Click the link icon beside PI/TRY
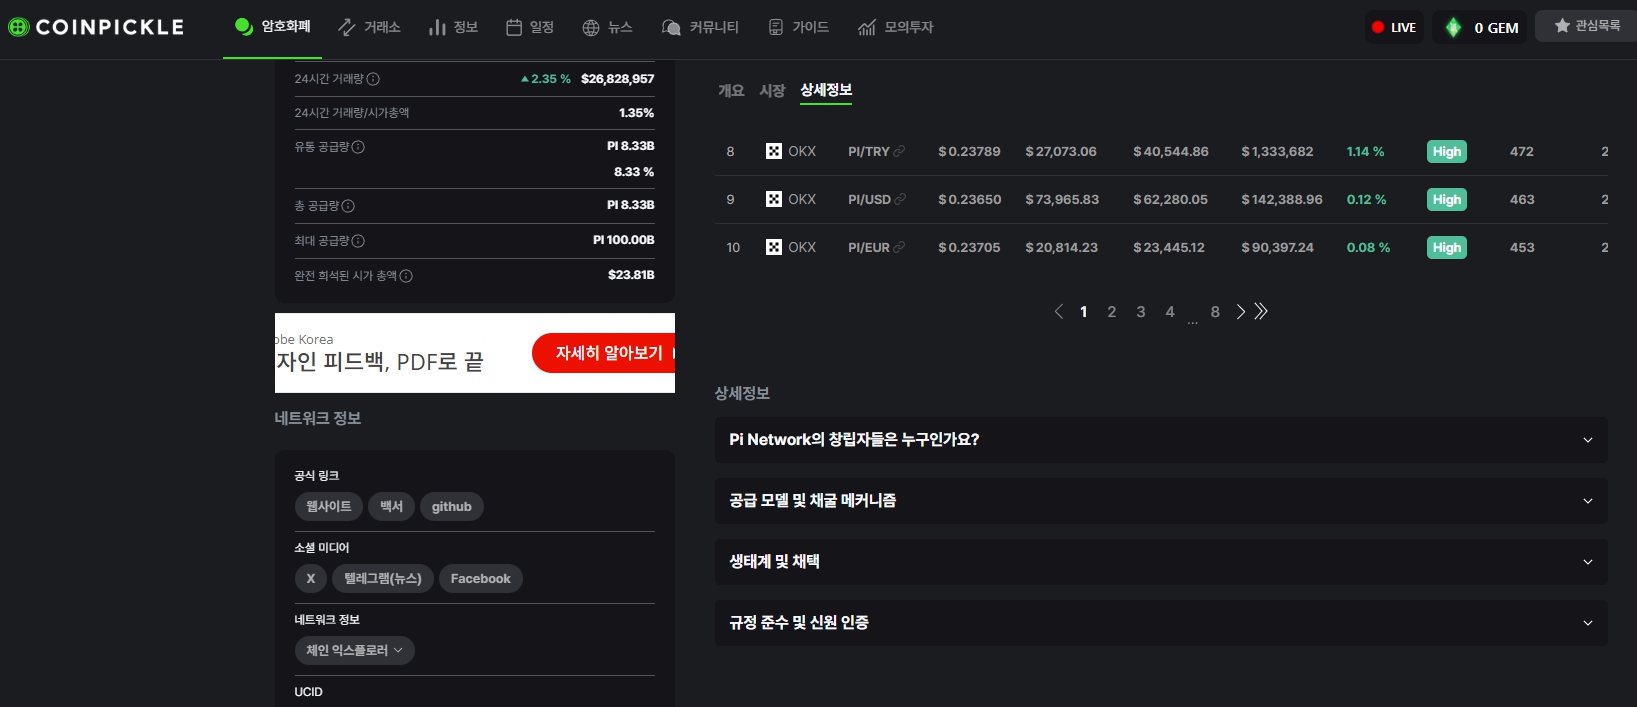 coord(899,152)
